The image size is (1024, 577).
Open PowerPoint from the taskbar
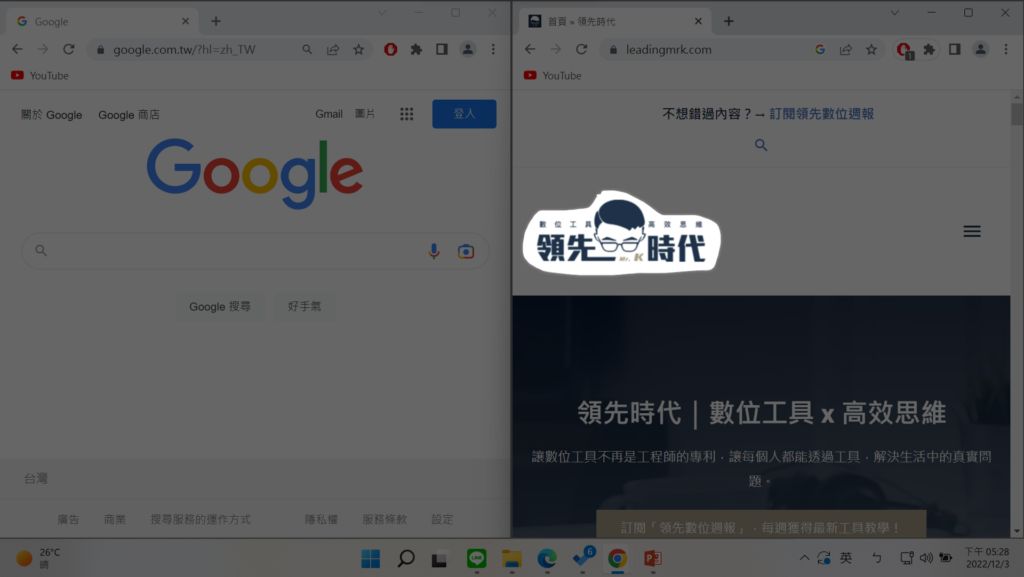652,559
